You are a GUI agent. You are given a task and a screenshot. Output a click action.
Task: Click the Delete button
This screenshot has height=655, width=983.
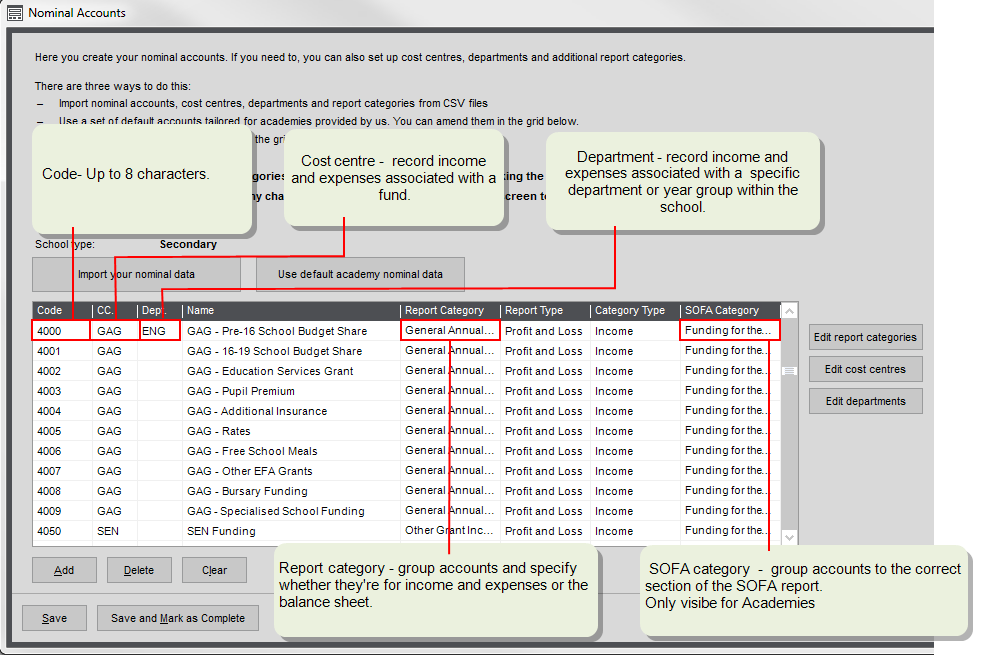pos(139,570)
